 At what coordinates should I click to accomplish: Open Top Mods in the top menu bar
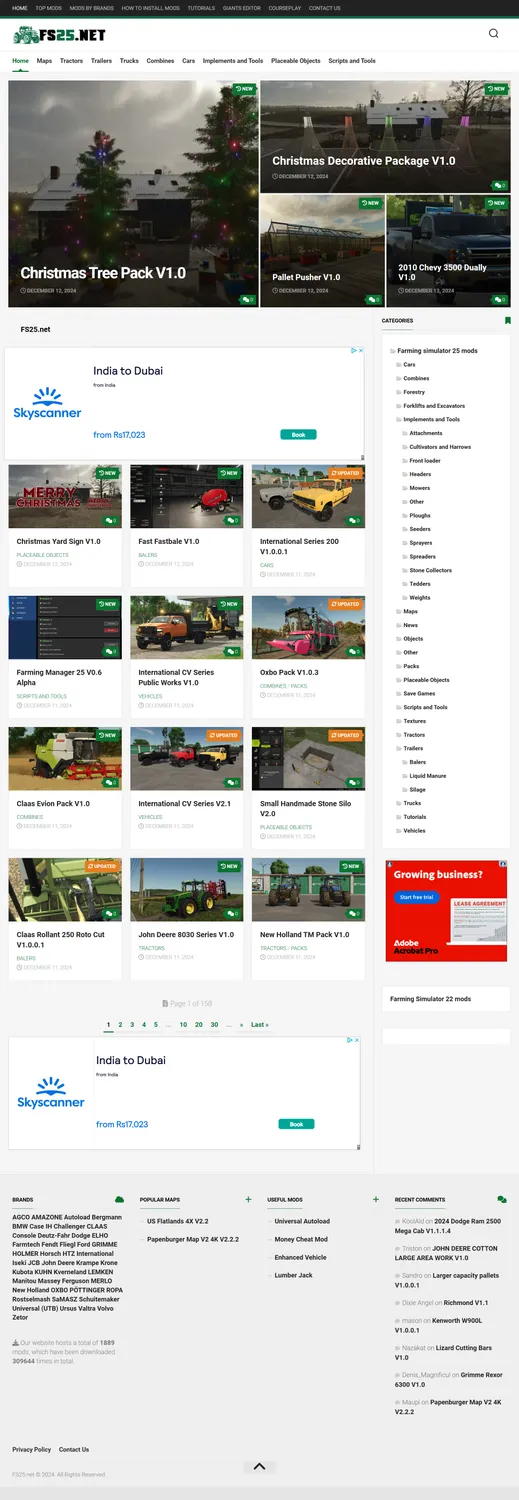pos(48,8)
